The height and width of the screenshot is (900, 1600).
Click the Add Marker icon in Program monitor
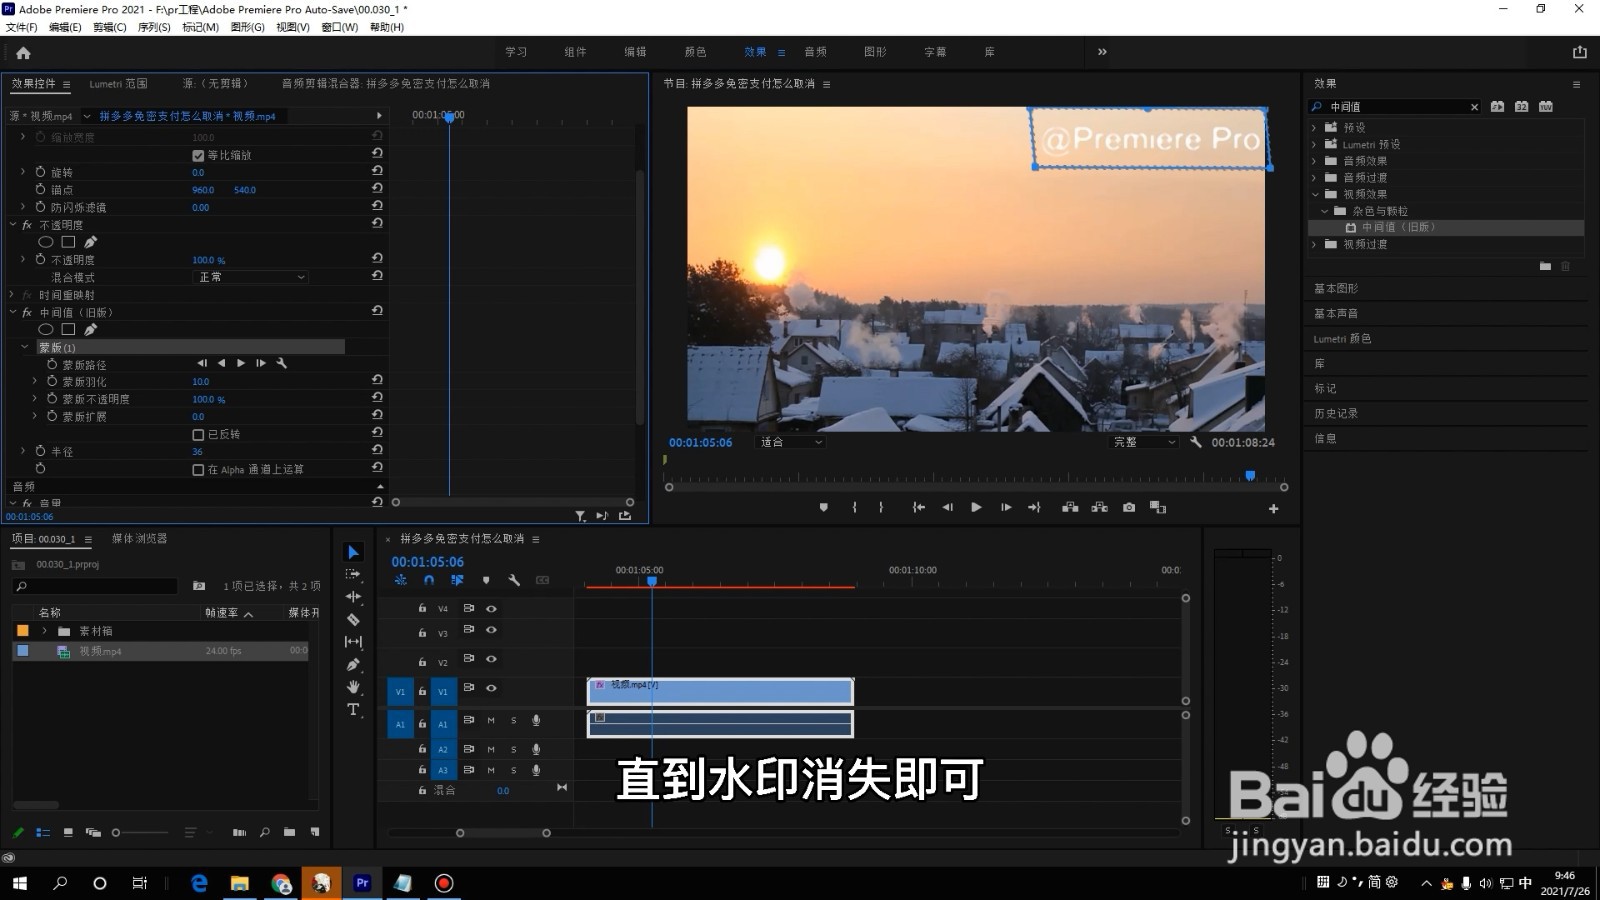823,507
